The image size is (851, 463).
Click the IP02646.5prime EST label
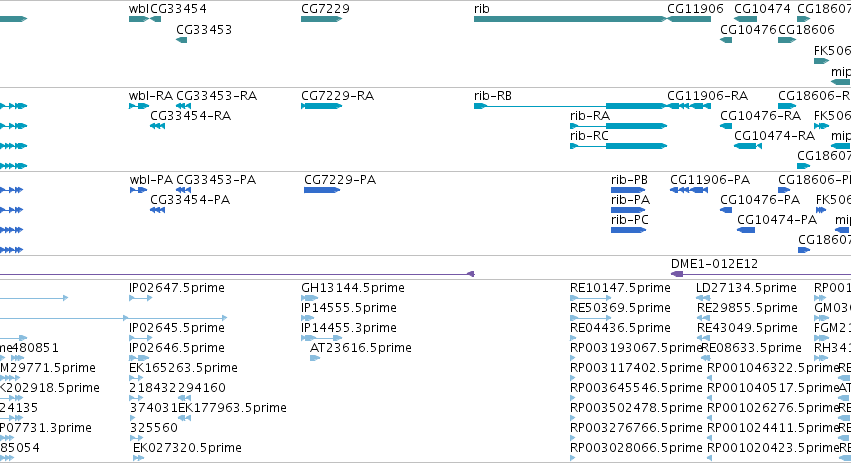coord(177,348)
